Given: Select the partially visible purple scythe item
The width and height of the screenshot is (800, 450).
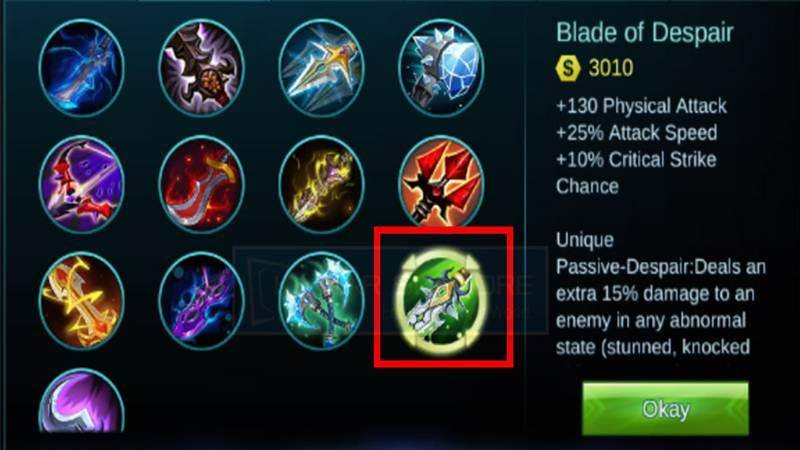Looking at the screenshot, I should (82, 401).
